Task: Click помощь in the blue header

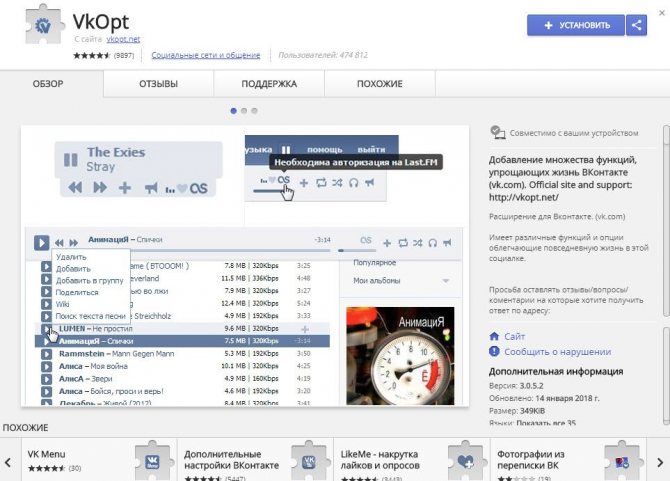Action: (324, 150)
